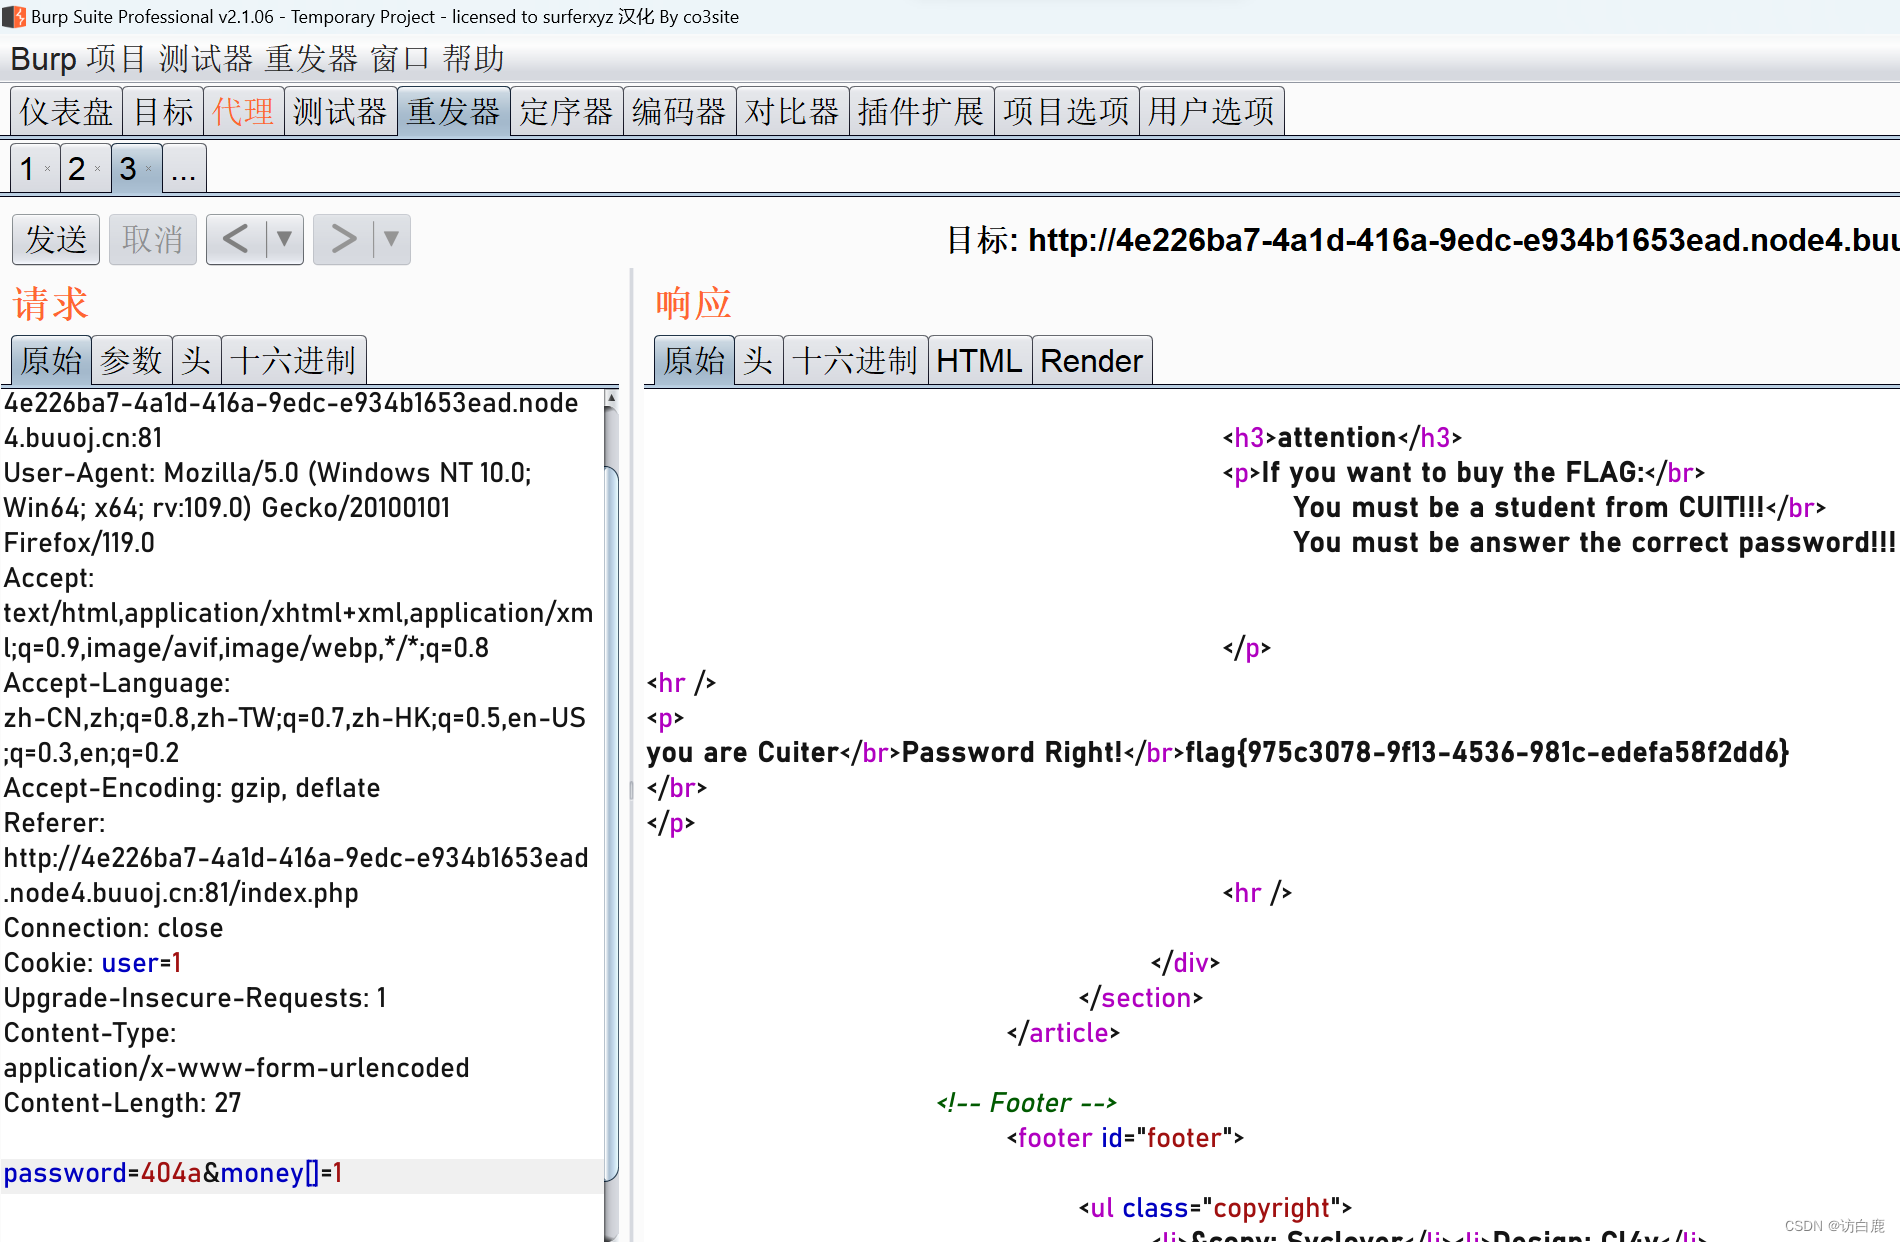Send the request with 发送 button
Image resolution: width=1900 pixels, height=1242 pixels.
tap(56, 239)
